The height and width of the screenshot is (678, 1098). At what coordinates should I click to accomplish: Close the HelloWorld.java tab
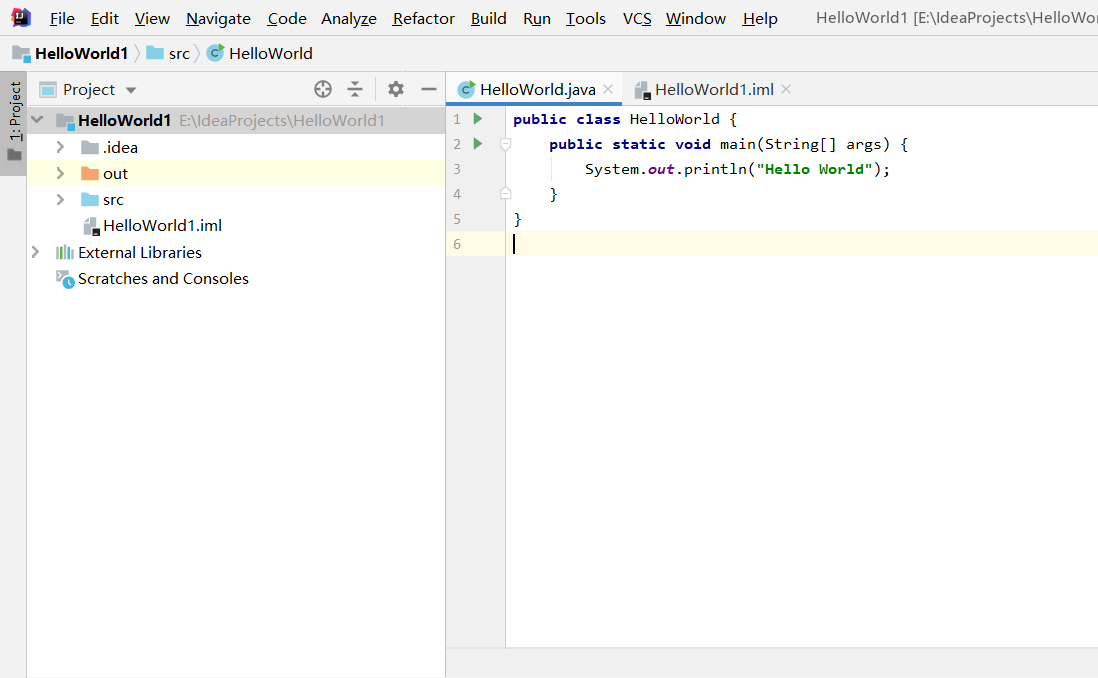(608, 89)
